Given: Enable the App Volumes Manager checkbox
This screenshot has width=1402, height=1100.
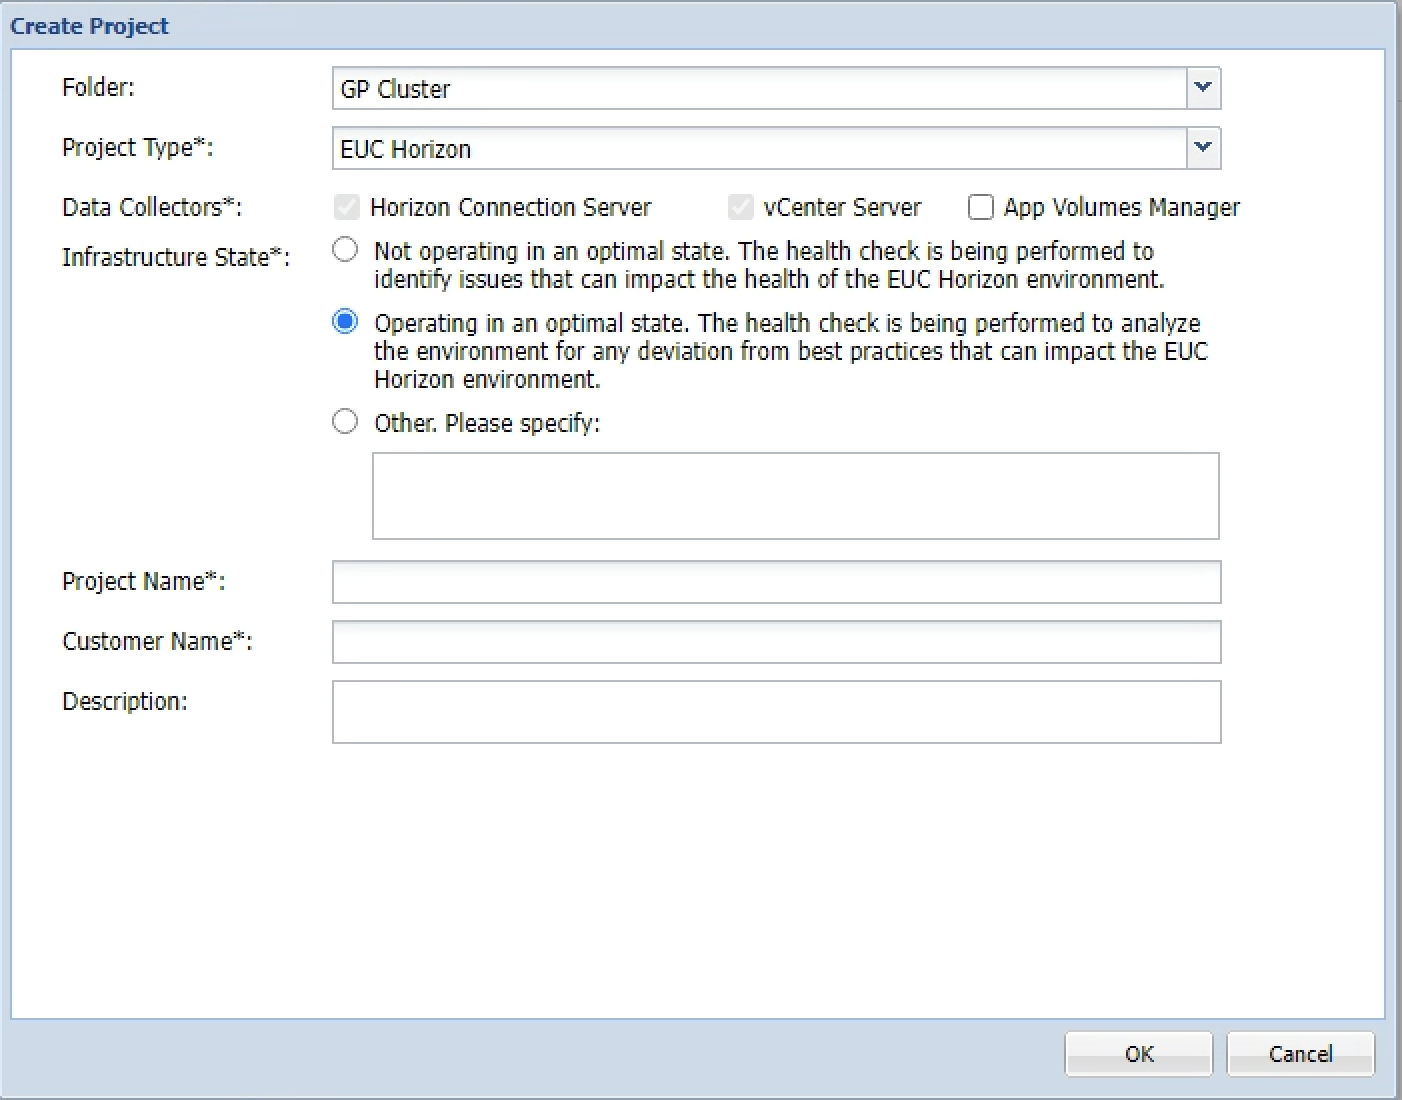Looking at the screenshot, I should pos(980,207).
